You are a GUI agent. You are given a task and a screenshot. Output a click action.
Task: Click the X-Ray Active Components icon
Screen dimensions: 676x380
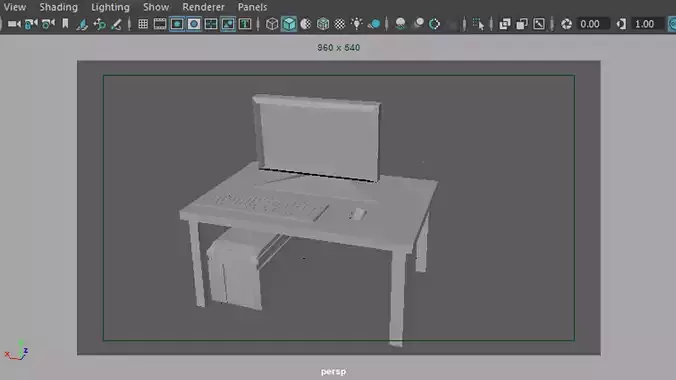(522, 24)
